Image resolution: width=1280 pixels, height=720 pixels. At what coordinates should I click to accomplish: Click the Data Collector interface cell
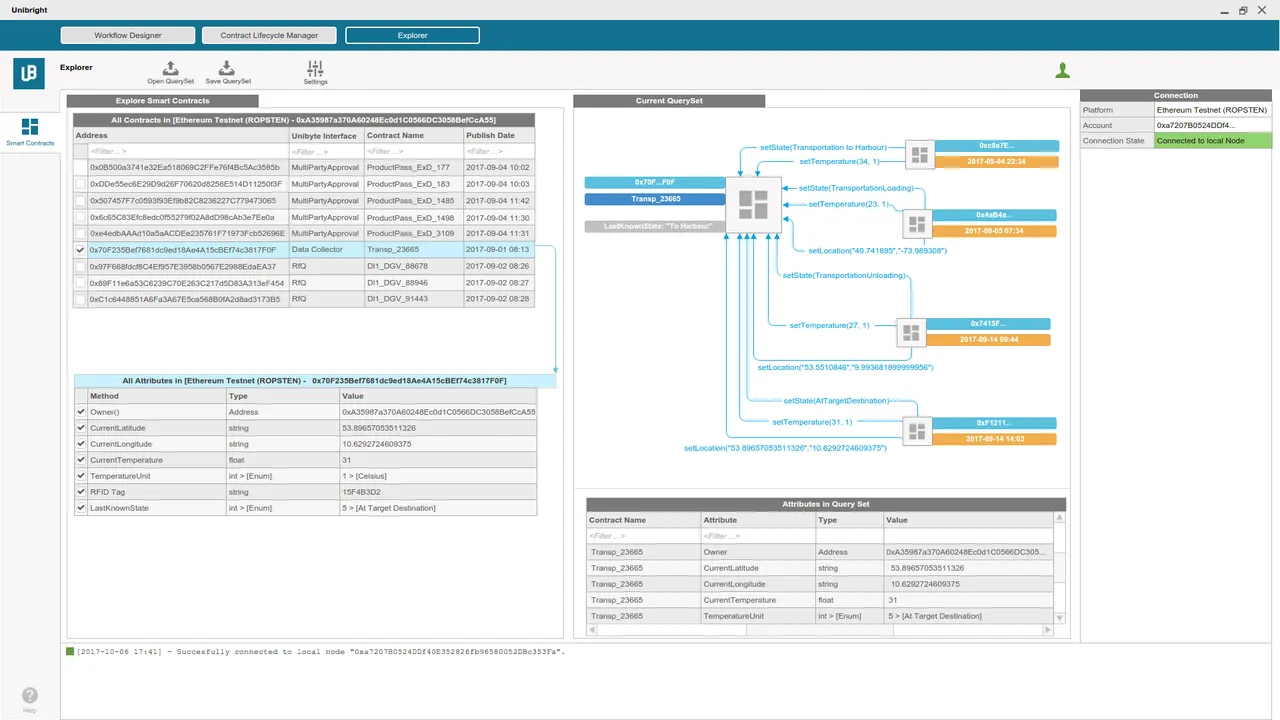coord(326,250)
